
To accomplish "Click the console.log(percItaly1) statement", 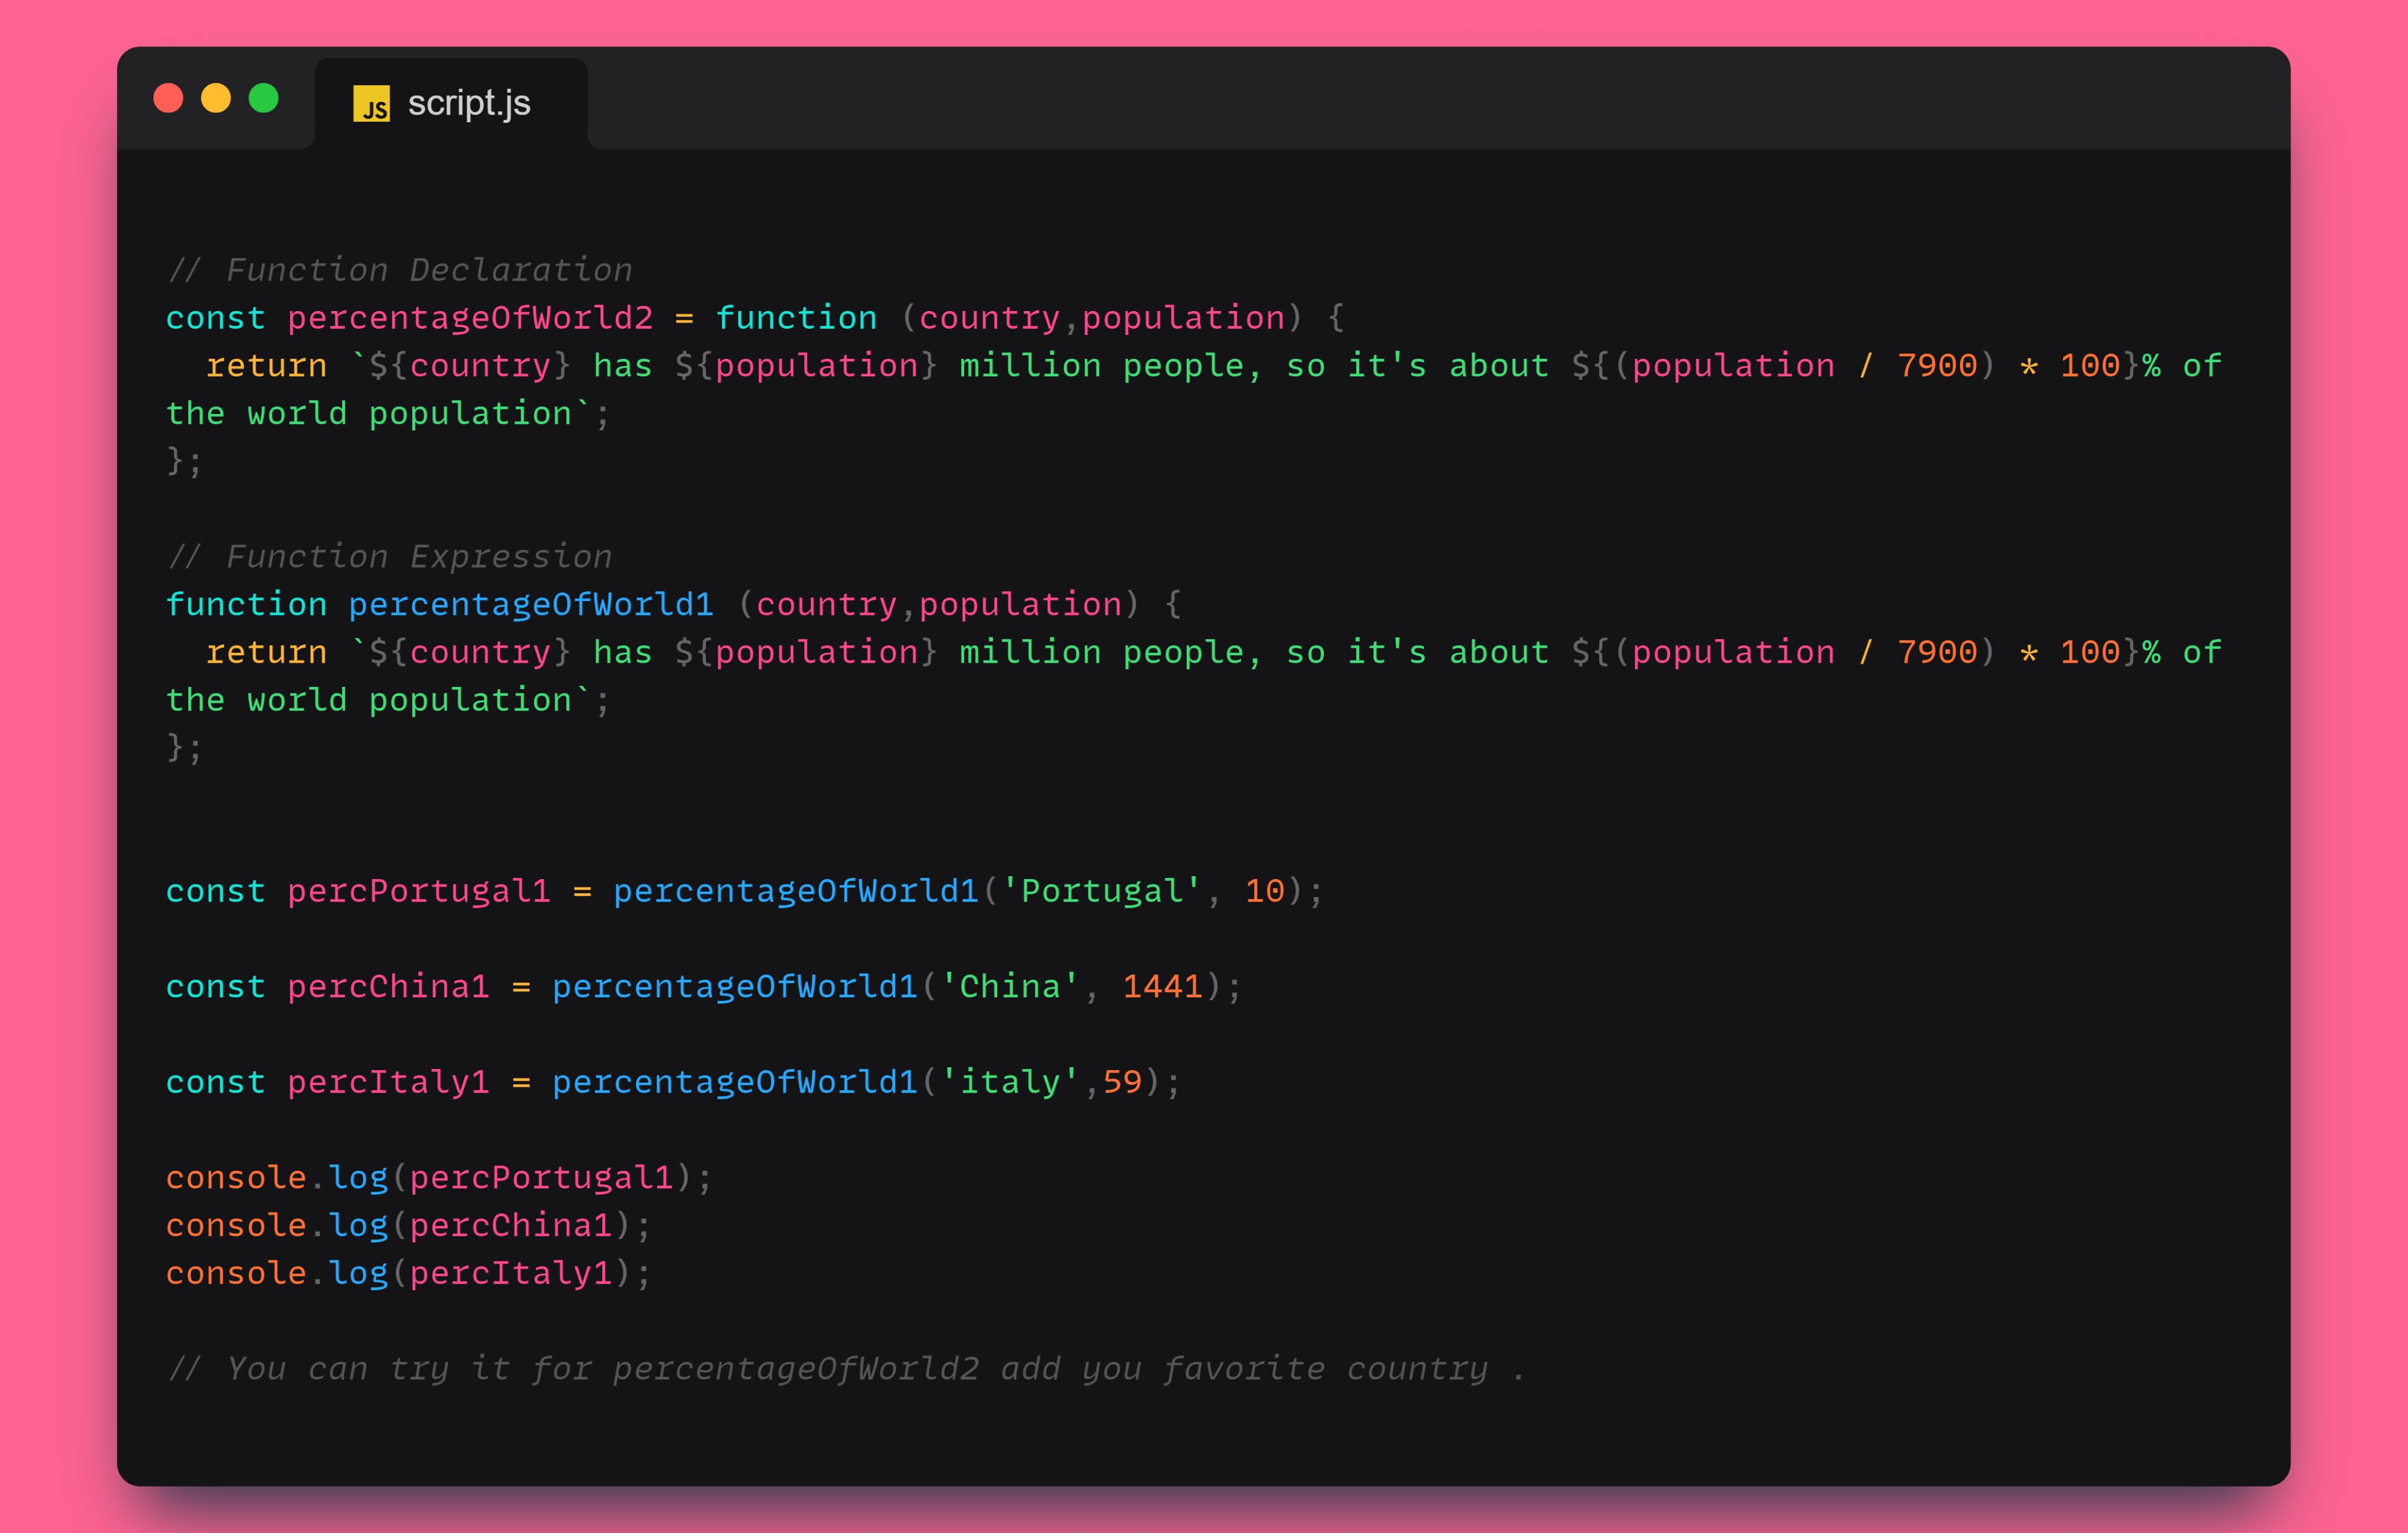I will point(408,1273).
